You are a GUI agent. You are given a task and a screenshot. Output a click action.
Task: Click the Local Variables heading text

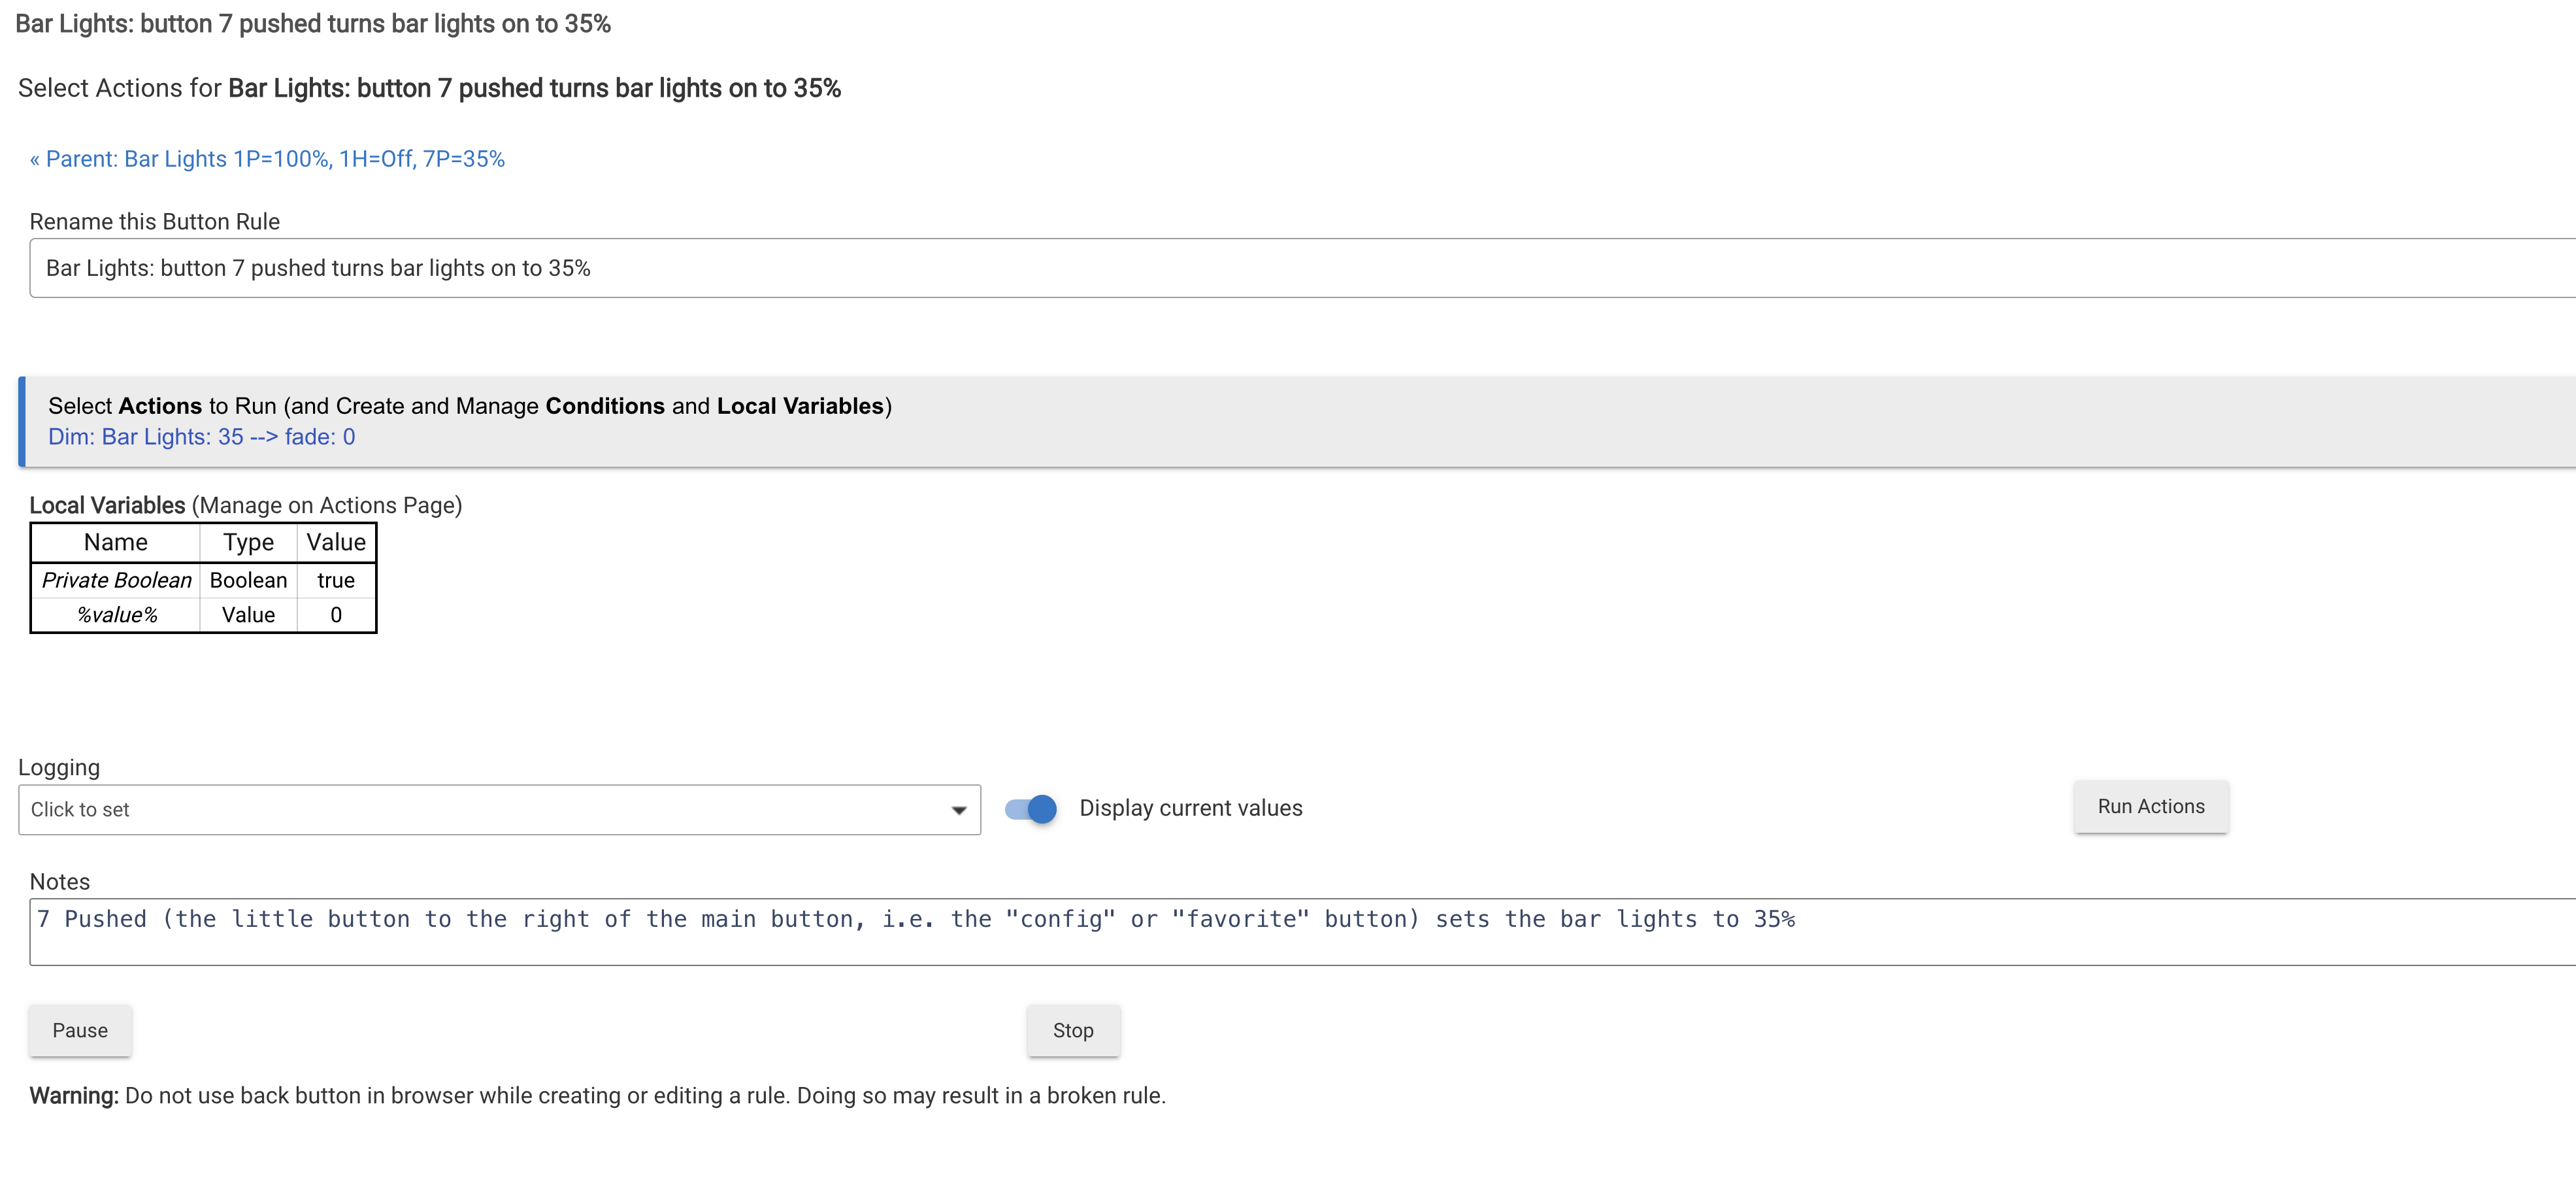(107, 505)
